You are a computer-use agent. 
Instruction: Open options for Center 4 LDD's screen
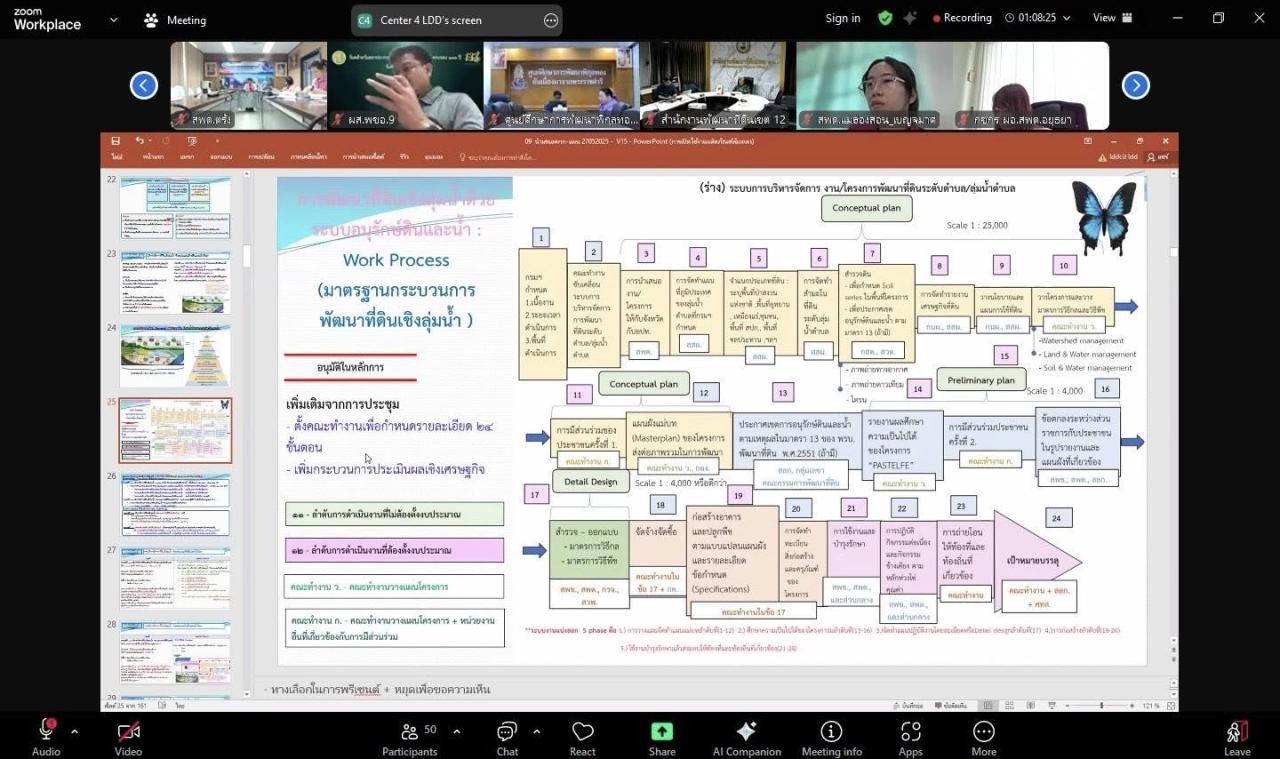pyautogui.click(x=551, y=20)
